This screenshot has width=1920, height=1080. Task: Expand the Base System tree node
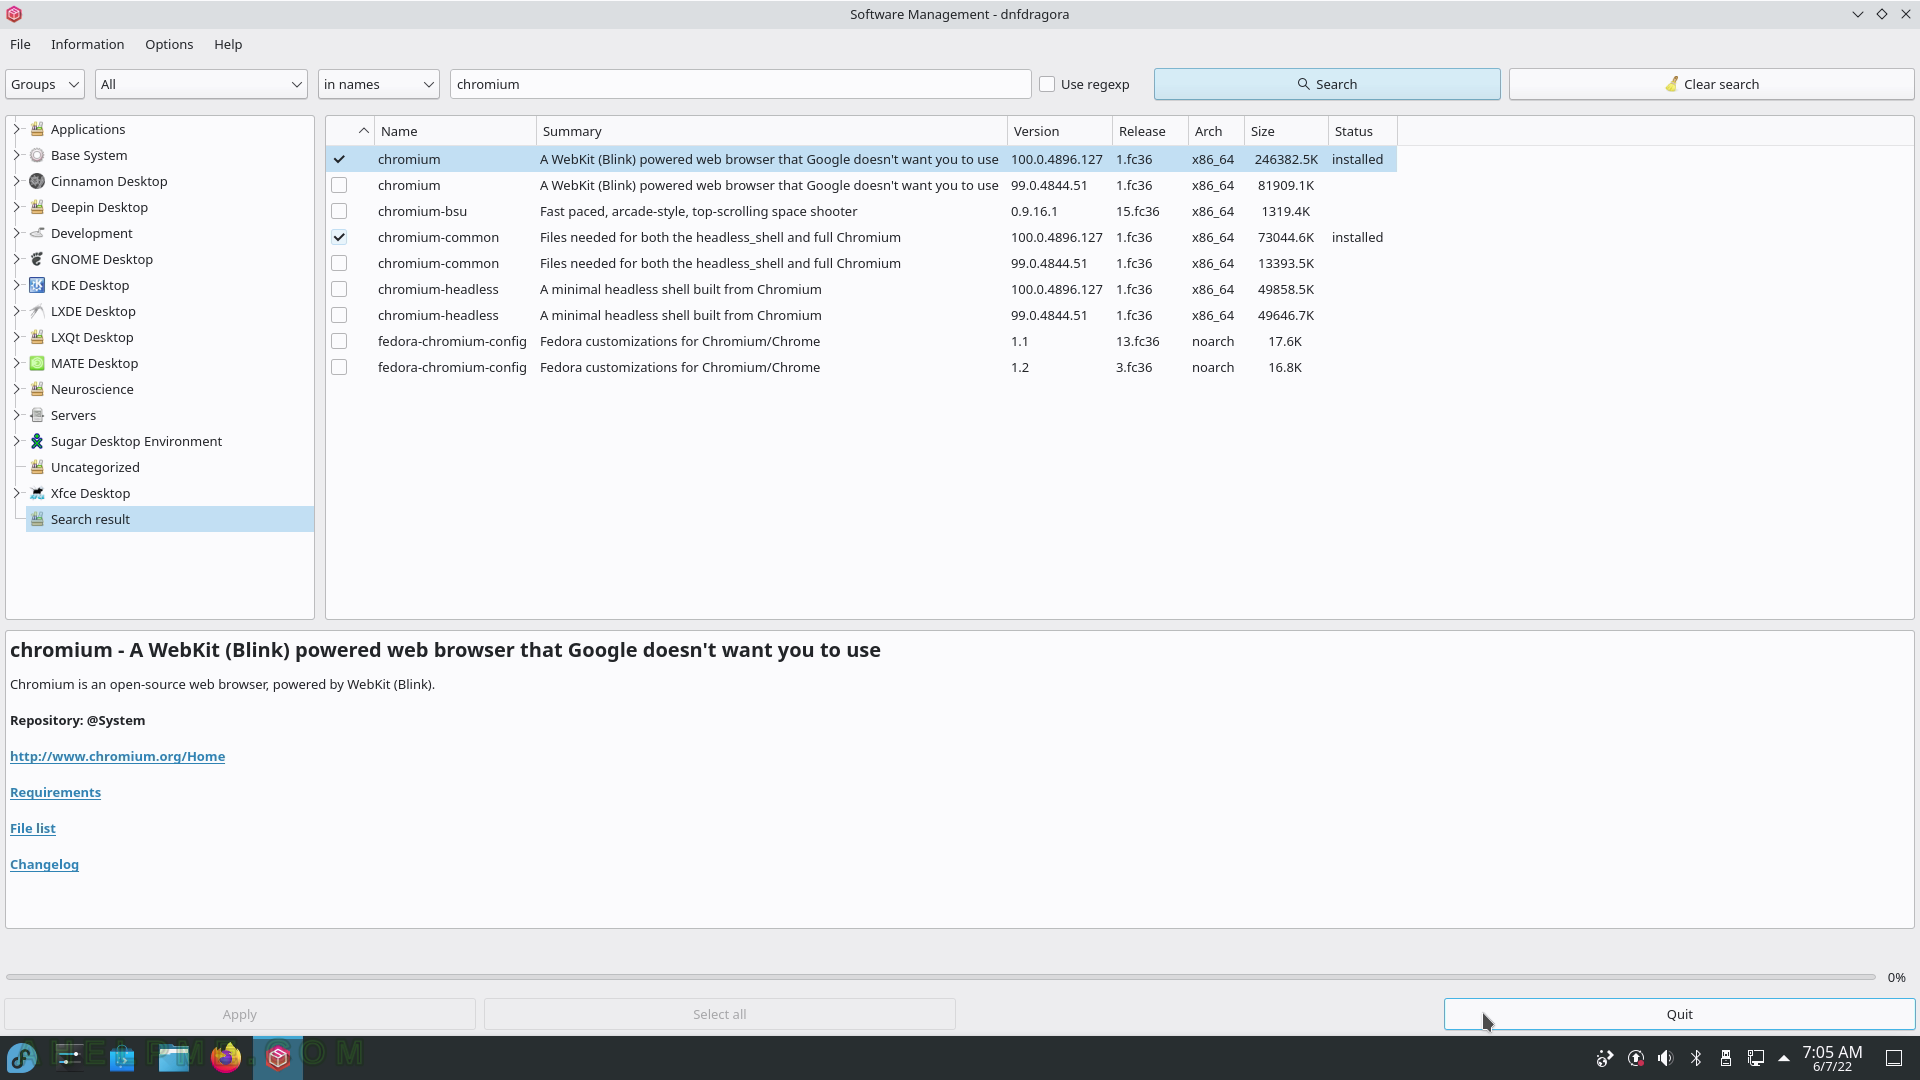(16, 155)
